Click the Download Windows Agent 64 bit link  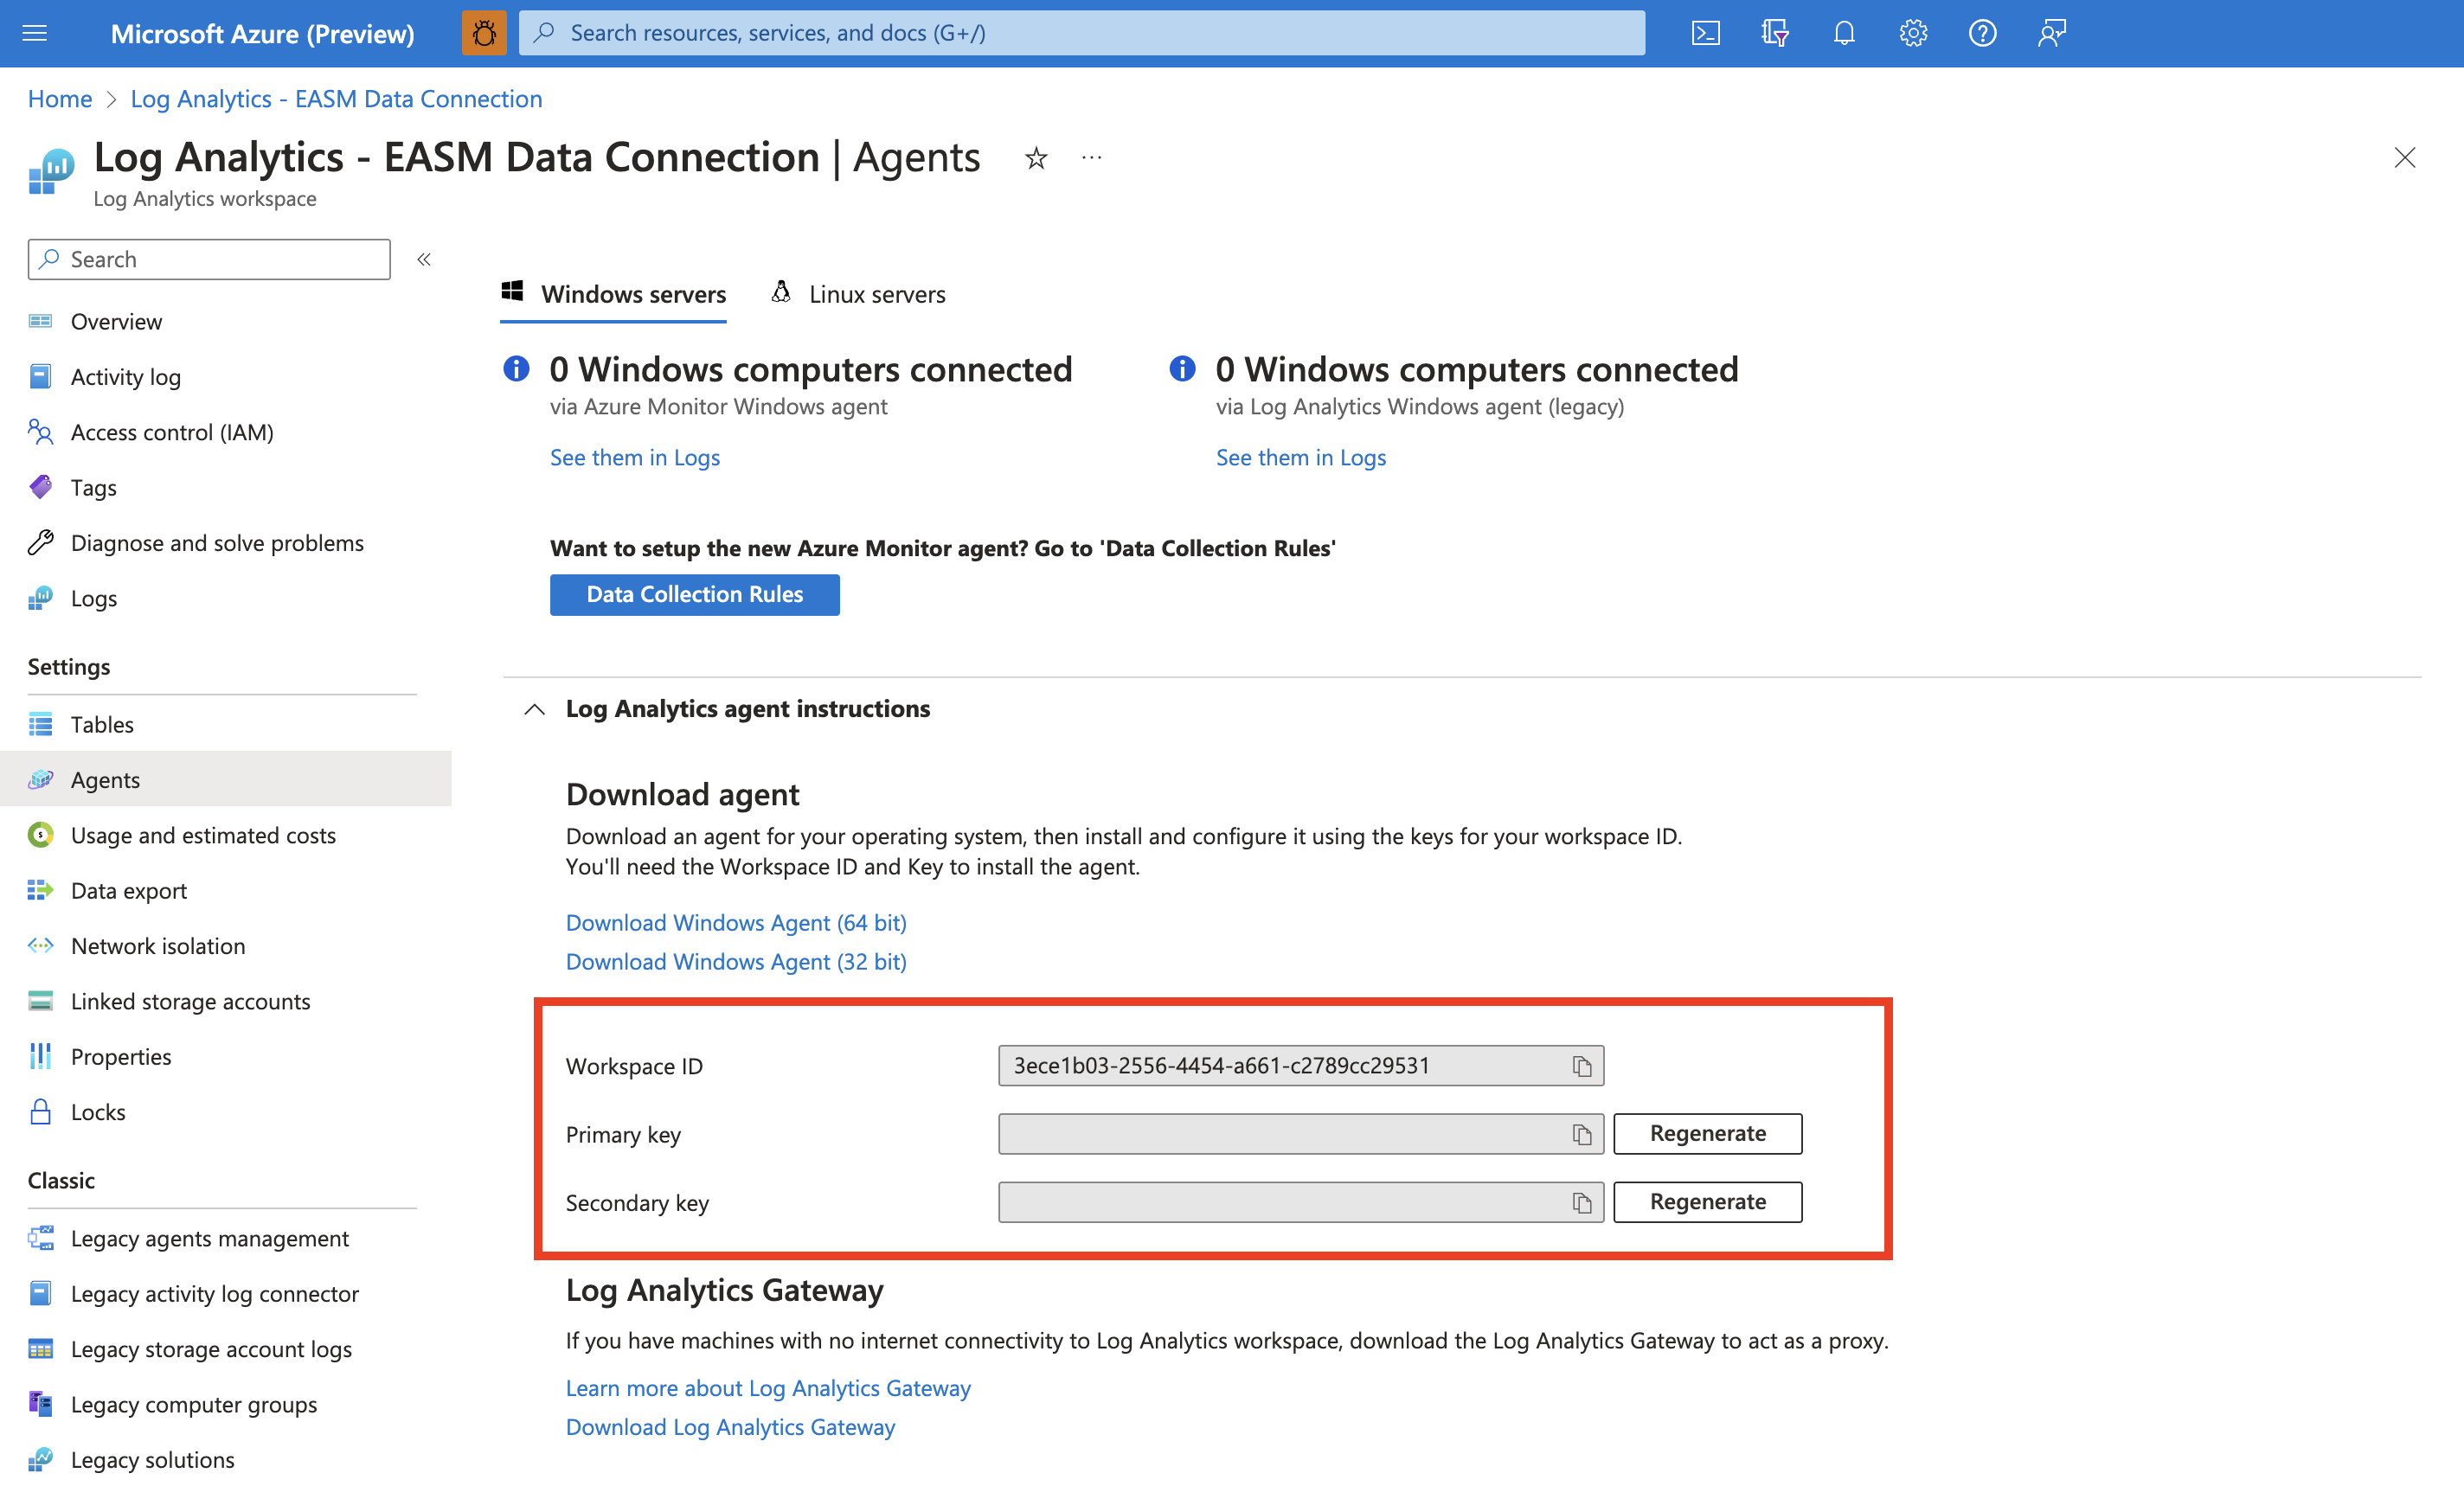tap(735, 919)
